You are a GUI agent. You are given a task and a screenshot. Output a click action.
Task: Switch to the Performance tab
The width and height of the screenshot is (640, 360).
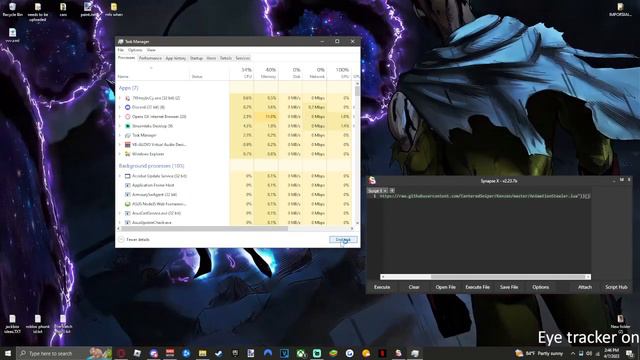click(x=150, y=58)
